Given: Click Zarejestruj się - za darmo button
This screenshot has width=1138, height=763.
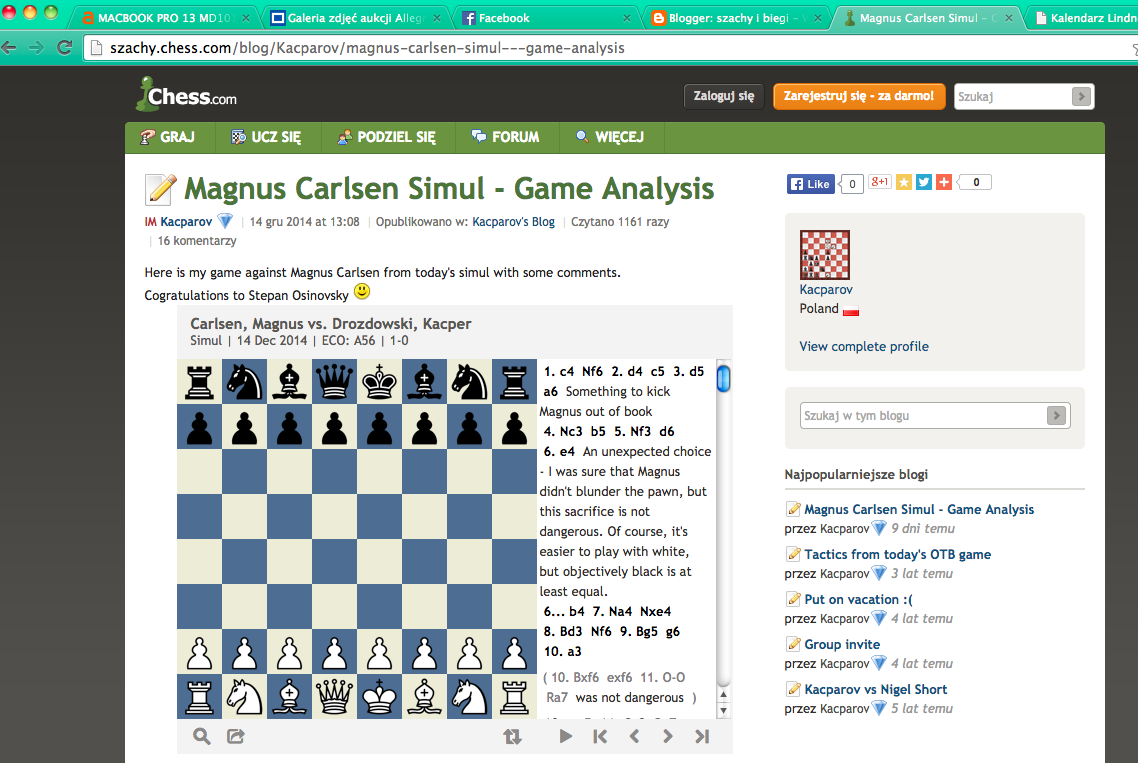Looking at the screenshot, I should 859,96.
